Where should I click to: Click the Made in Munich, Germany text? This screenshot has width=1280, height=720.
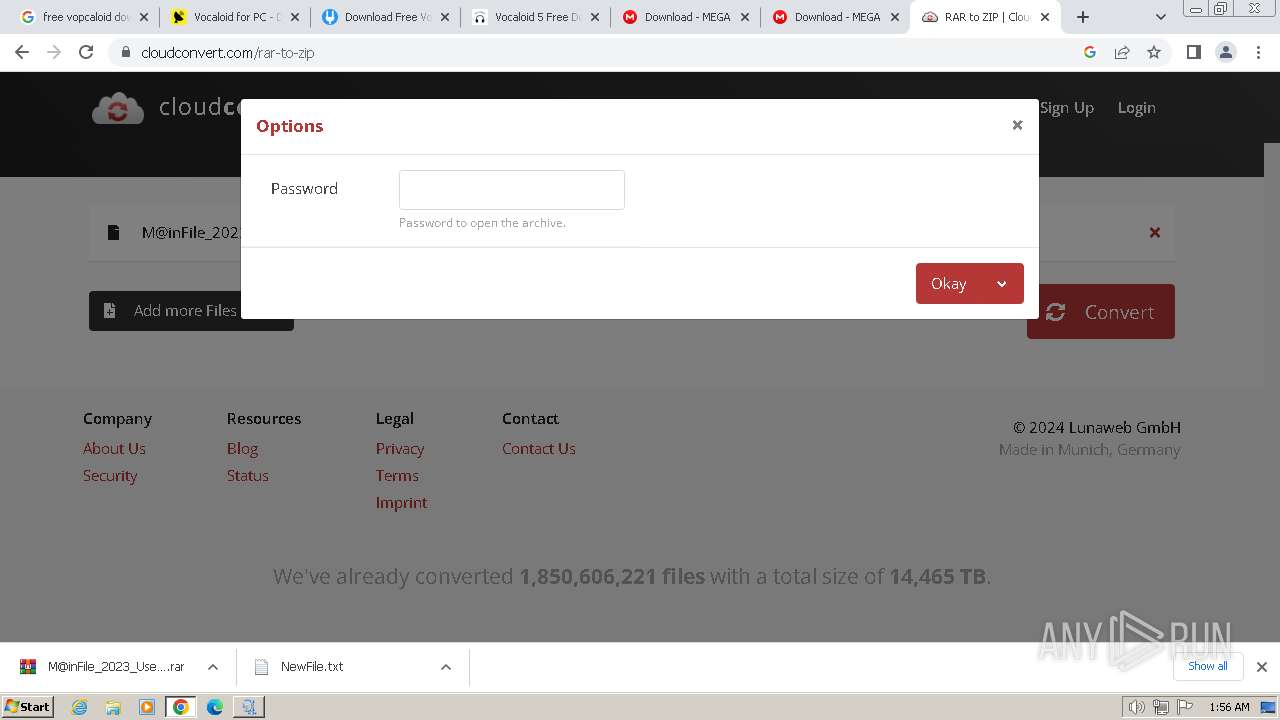[x=1089, y=449]
